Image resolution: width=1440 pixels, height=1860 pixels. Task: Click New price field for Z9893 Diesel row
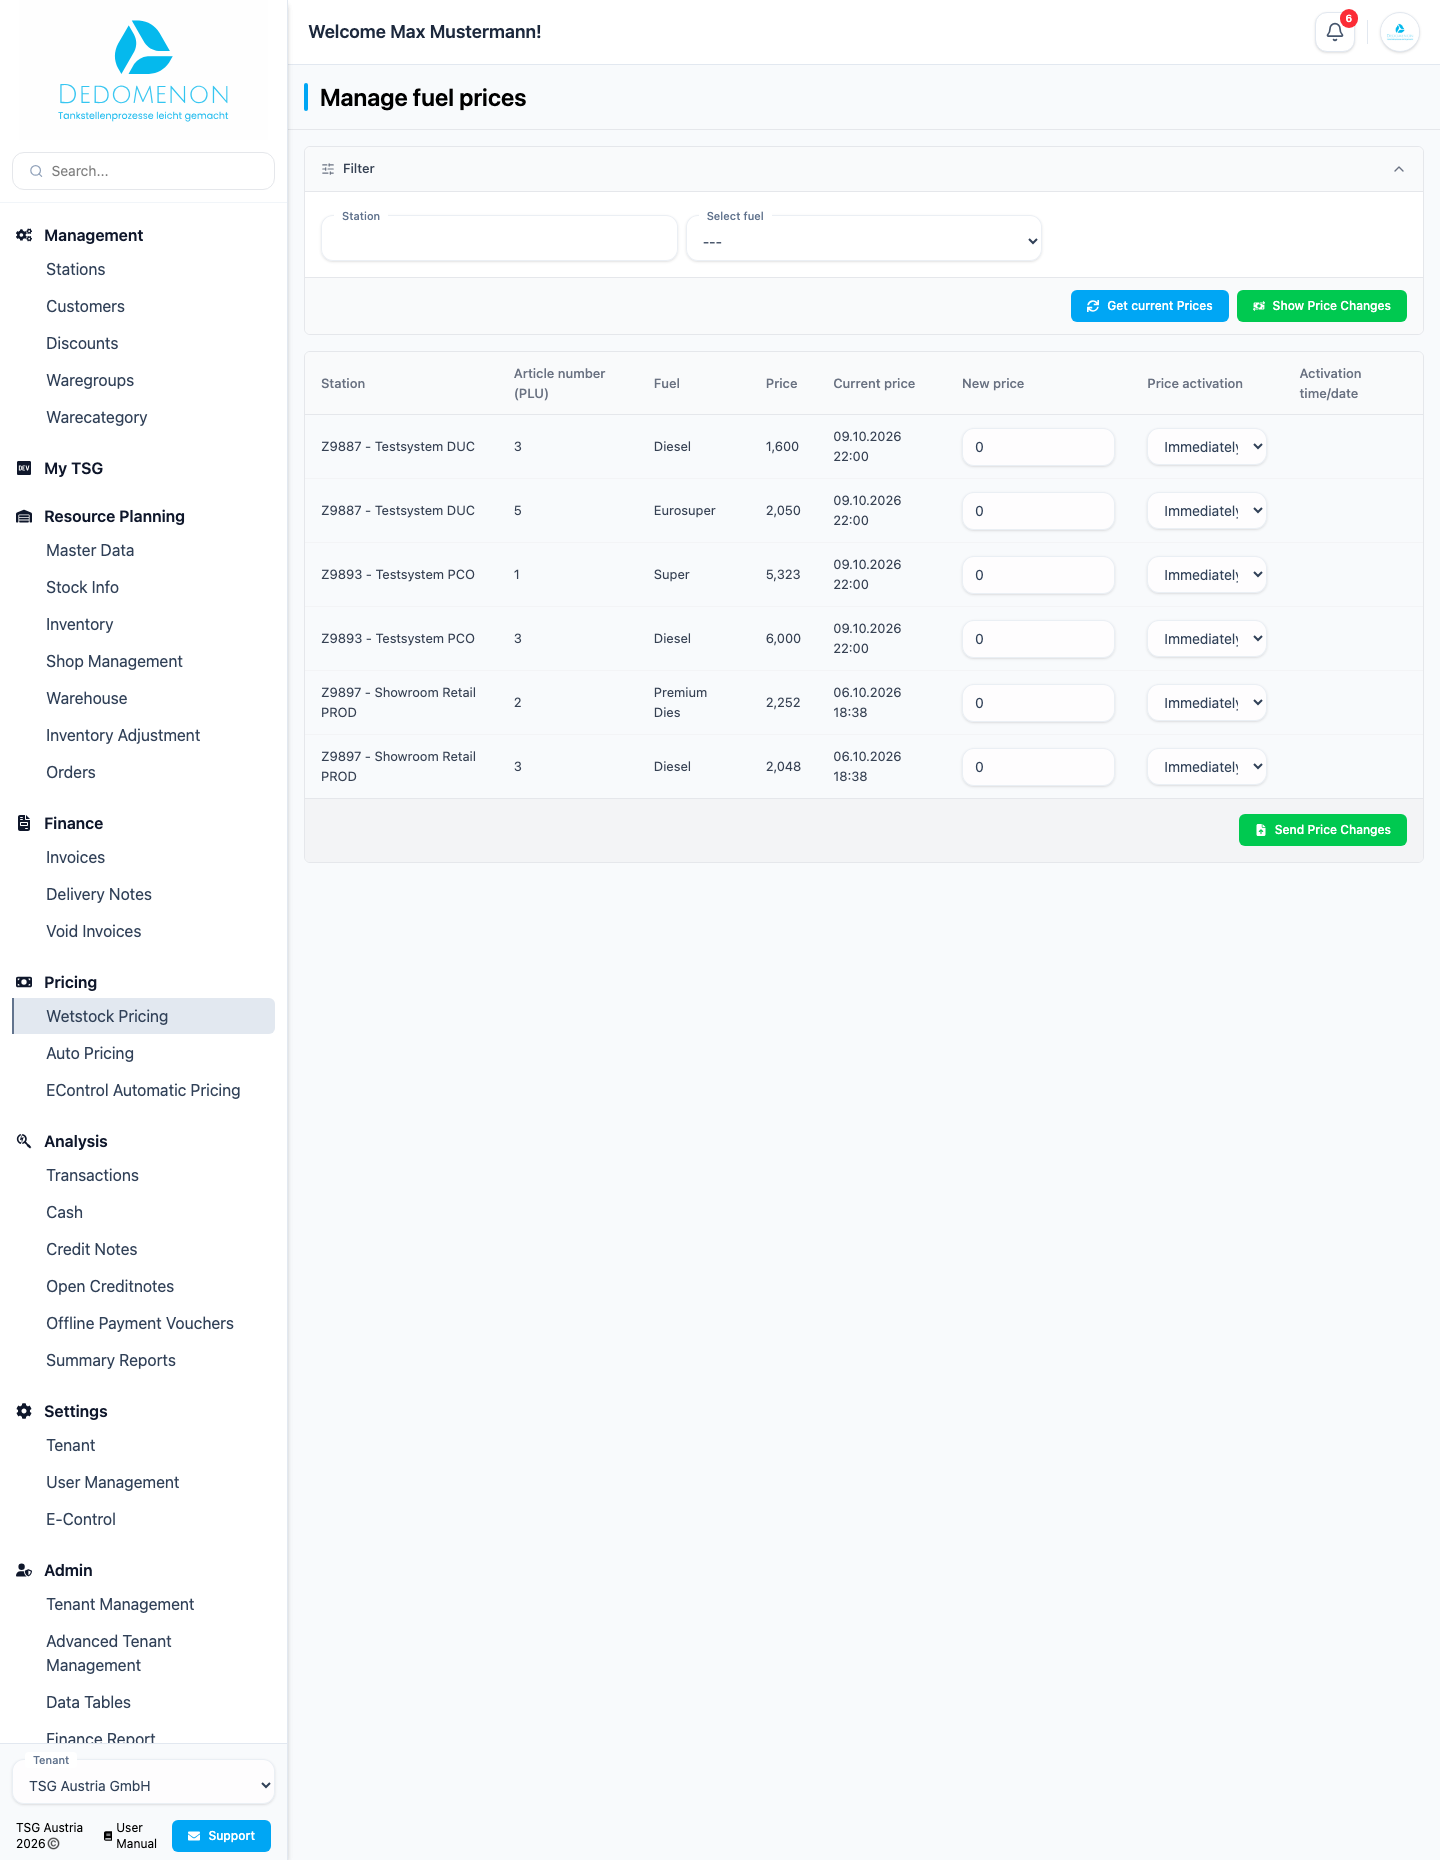pyautogui.click(x=1038, y=639)
